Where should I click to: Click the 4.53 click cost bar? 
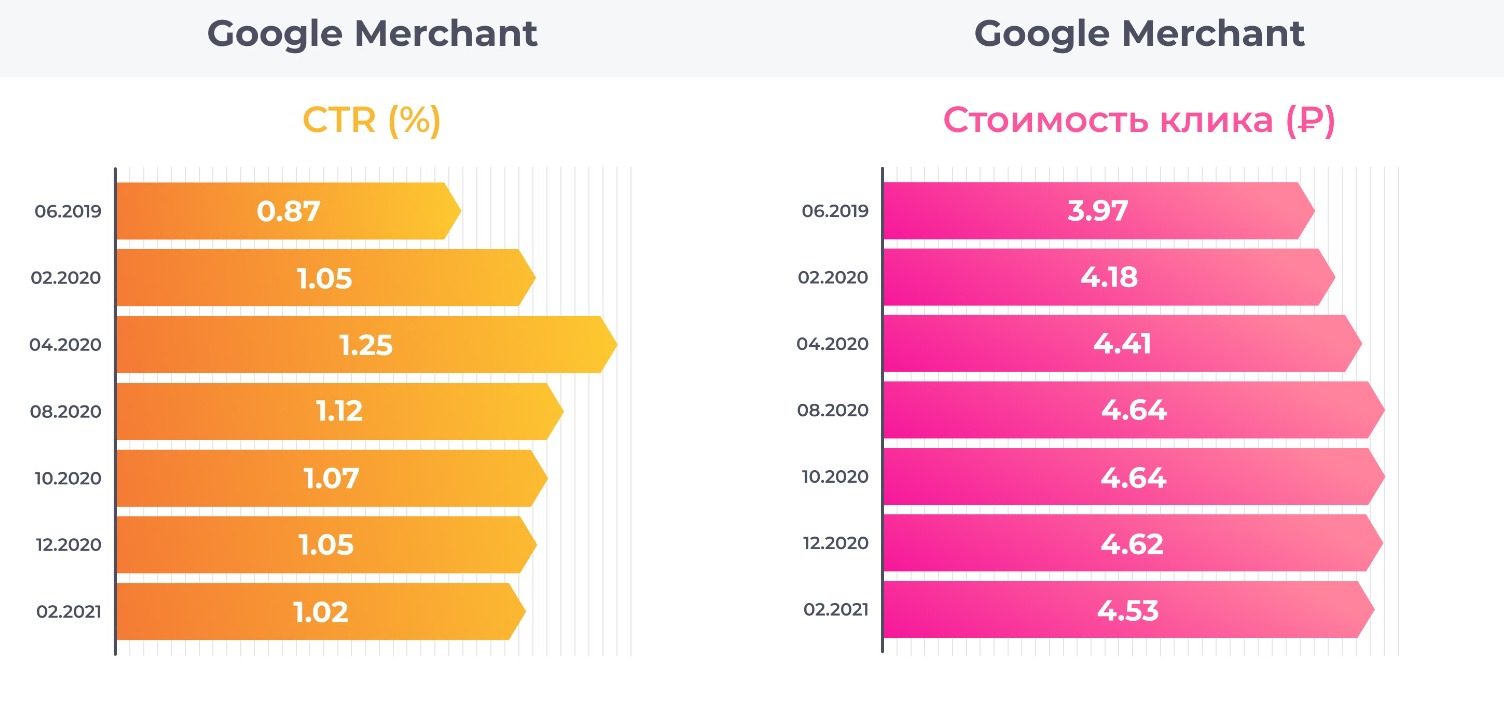(x=1127, y=610)
